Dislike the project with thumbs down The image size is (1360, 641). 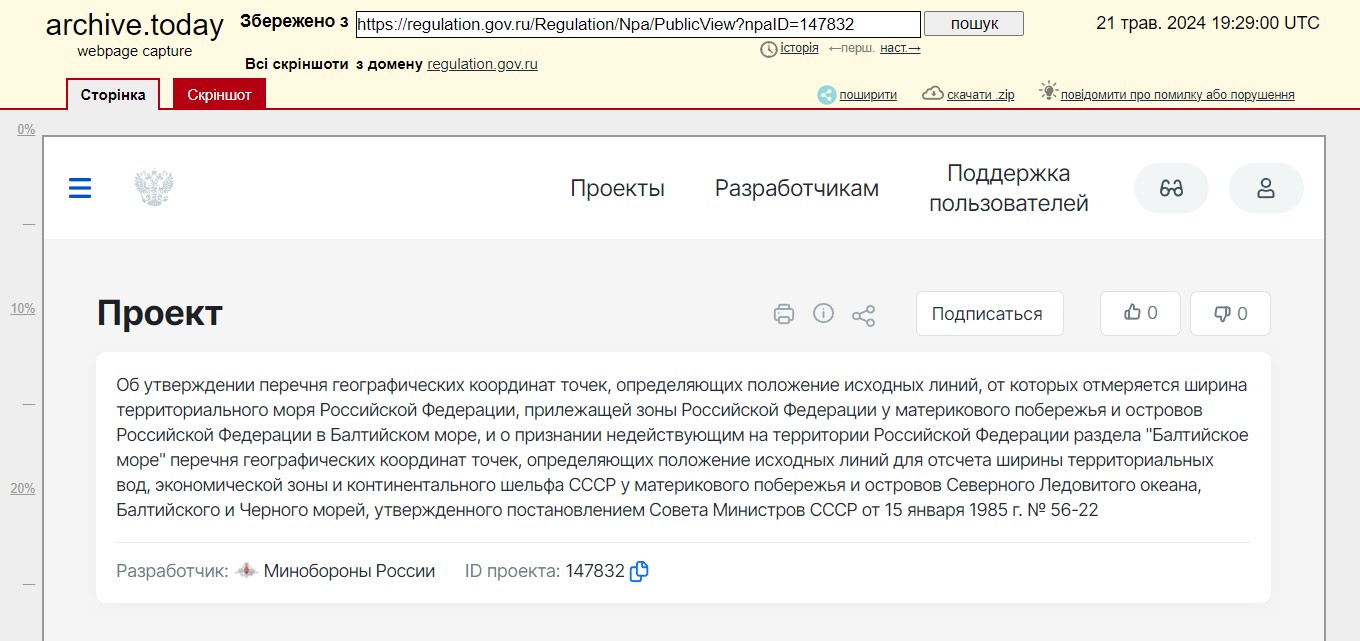[1230, 314]
